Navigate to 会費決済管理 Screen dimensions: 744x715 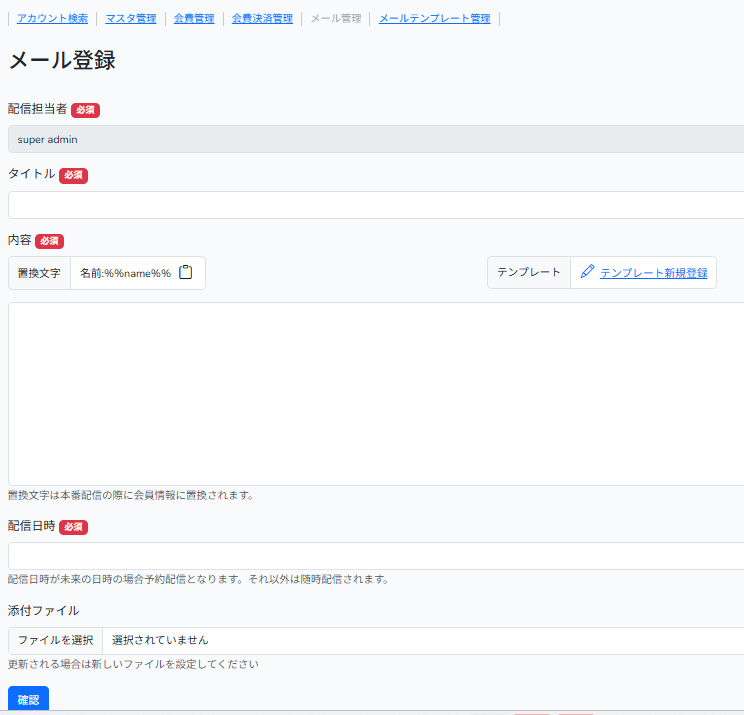click(262, 18)
